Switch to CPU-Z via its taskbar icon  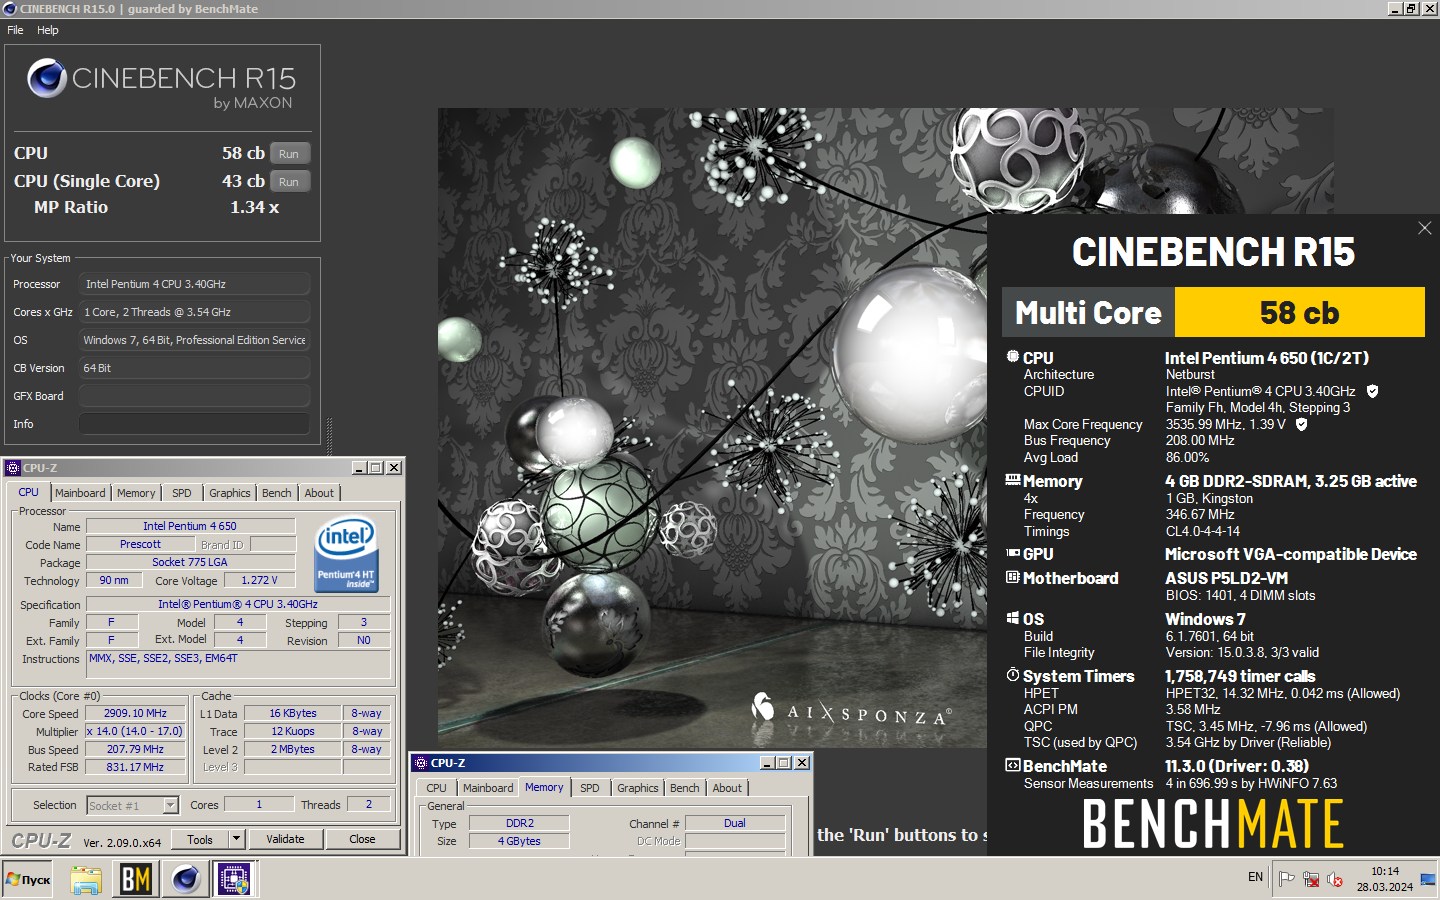coord(234,879)
